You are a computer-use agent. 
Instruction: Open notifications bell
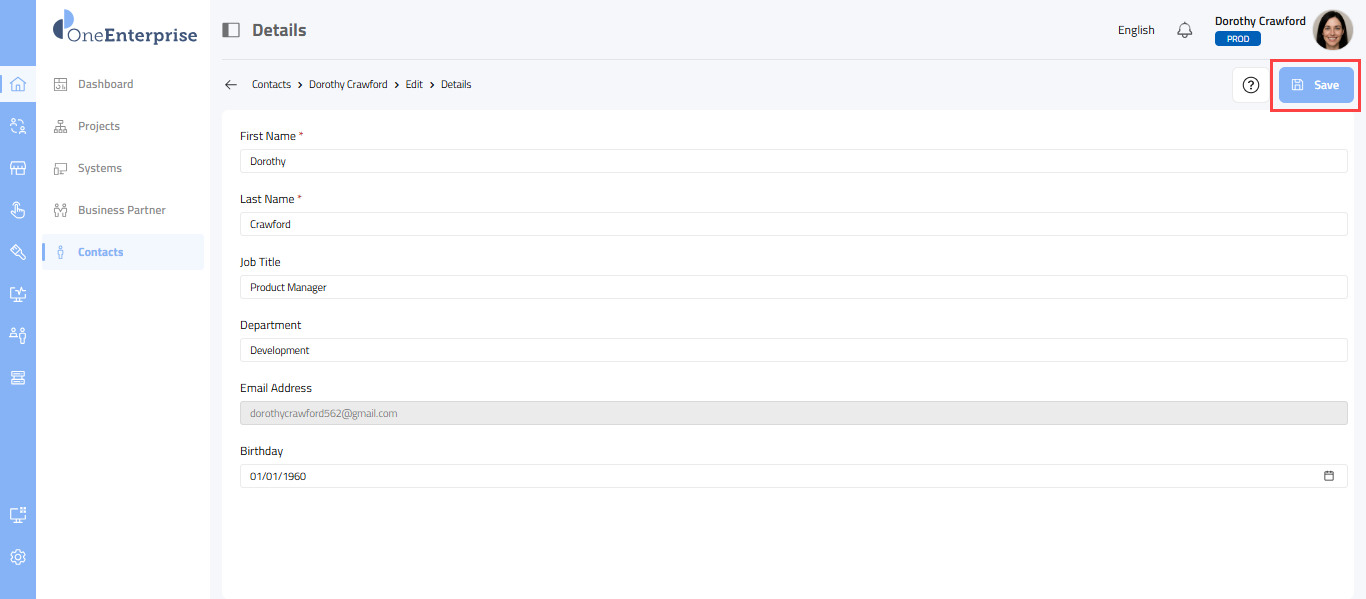coord(1185,30)
